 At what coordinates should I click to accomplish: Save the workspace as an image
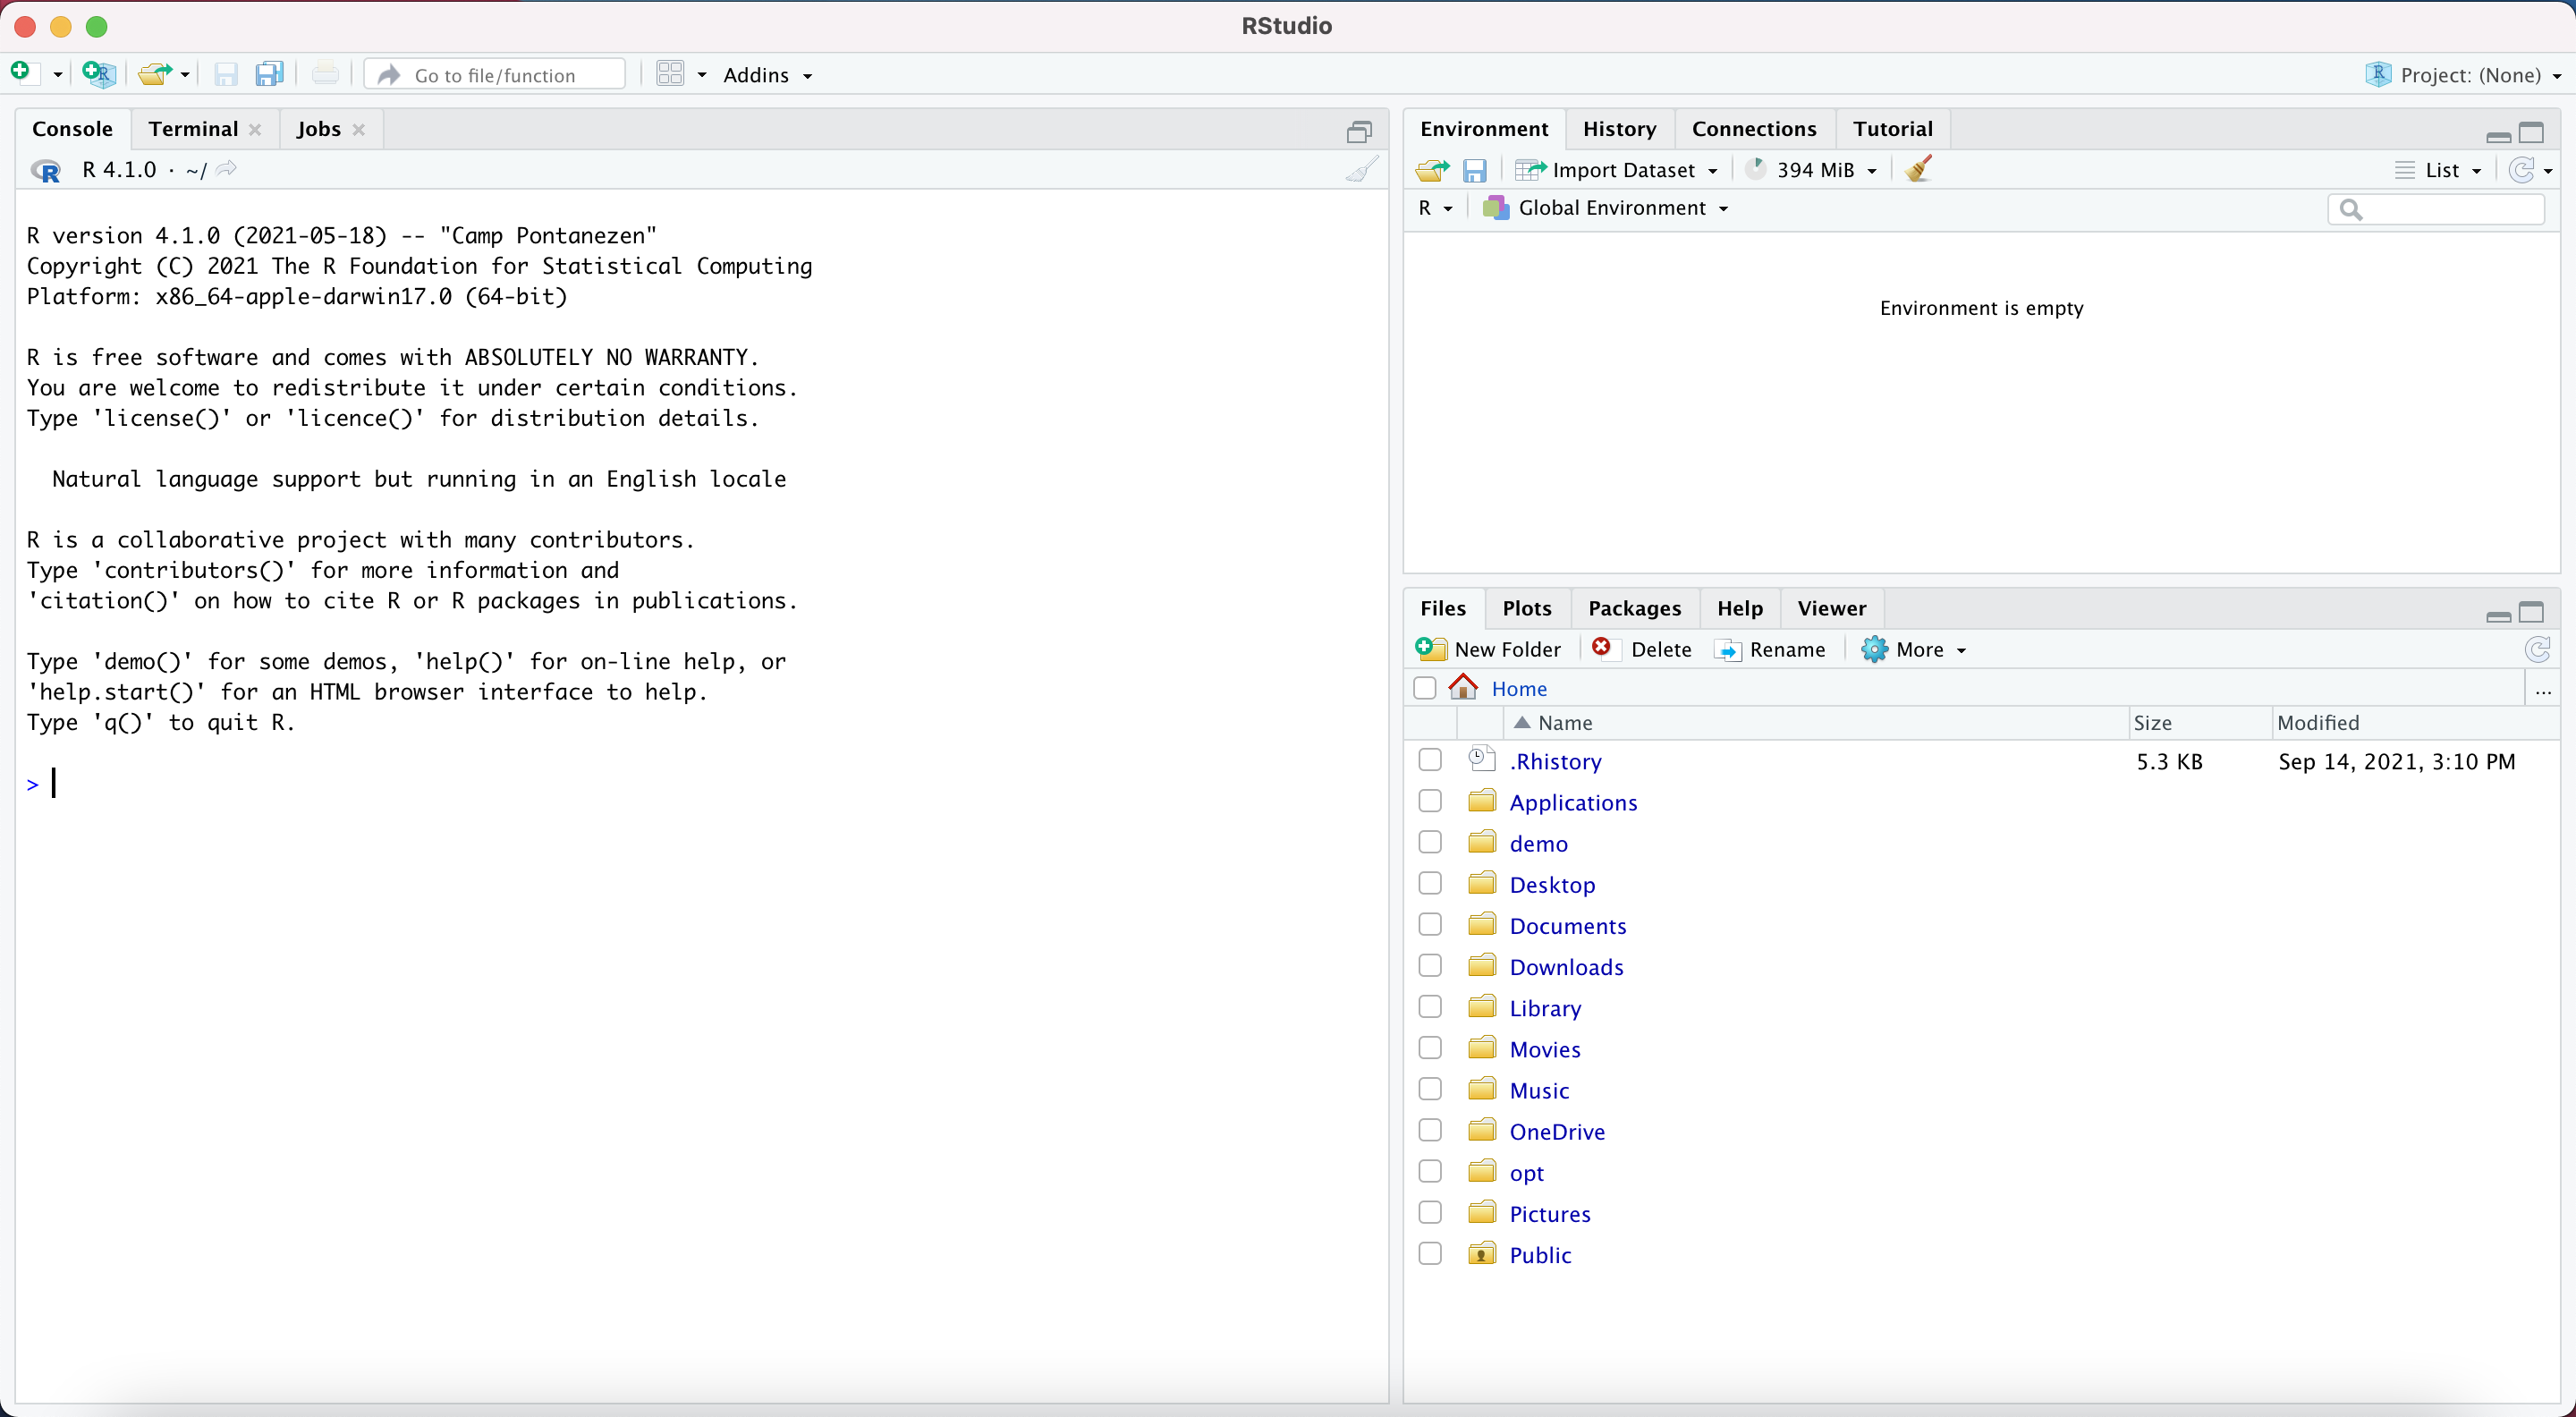1475,170
